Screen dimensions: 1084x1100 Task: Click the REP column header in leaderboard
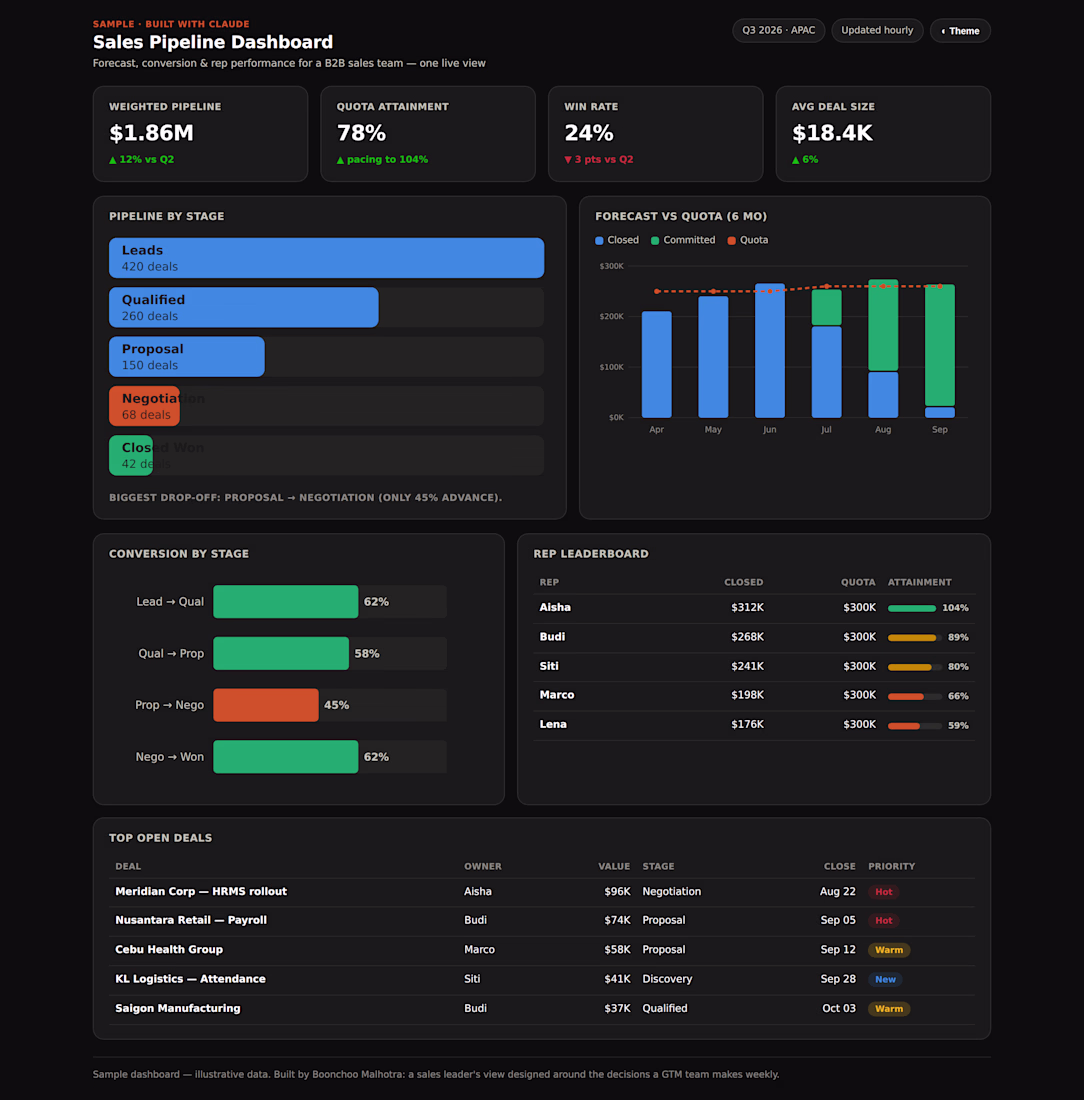(x=549, y=582)
